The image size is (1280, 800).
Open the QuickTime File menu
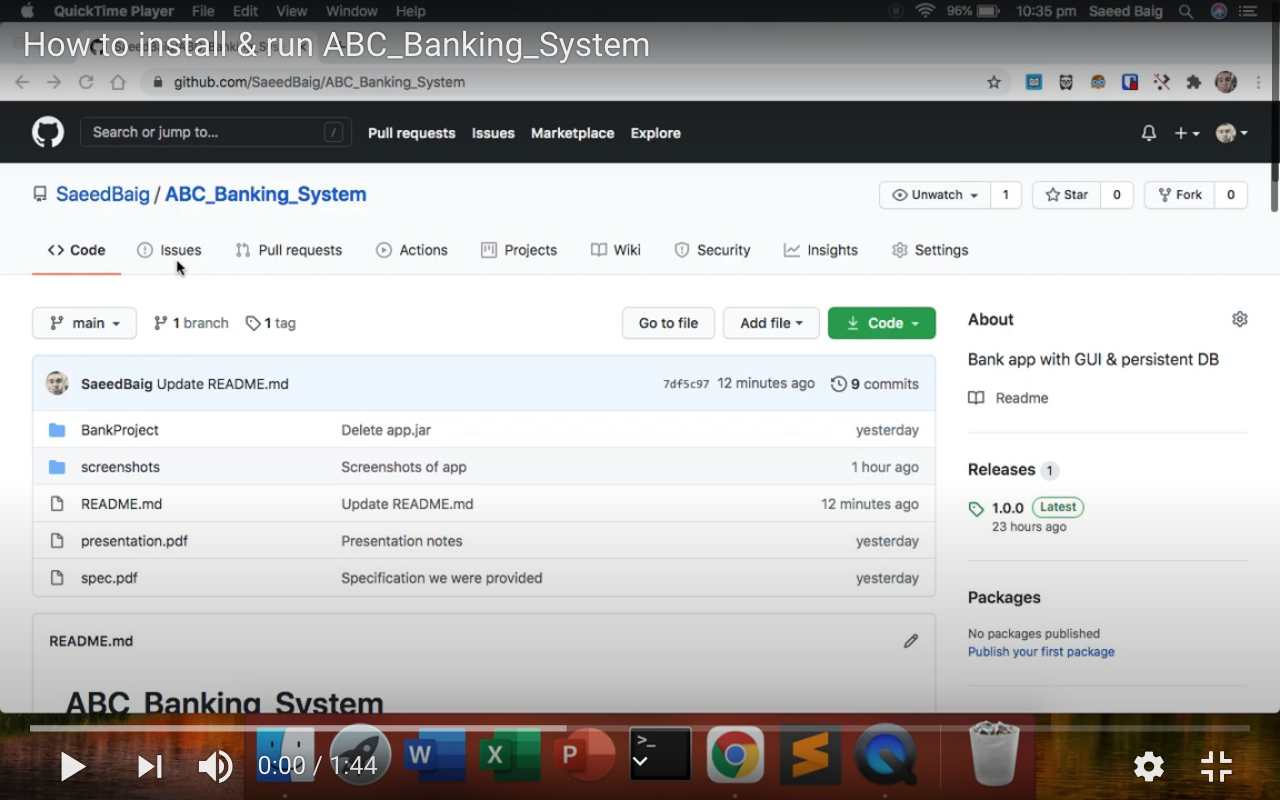pos(203,11)
